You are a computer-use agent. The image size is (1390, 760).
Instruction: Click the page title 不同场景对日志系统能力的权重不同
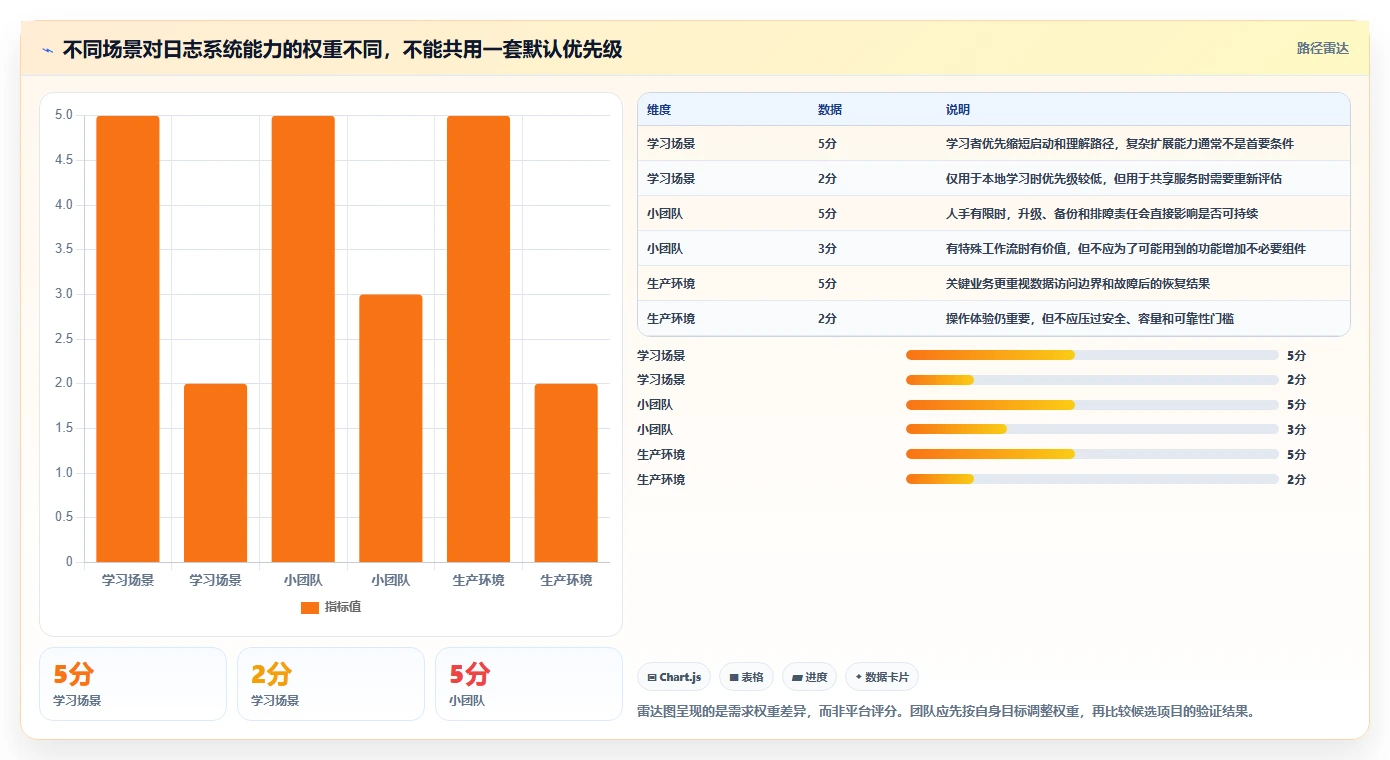pos(342,50)
